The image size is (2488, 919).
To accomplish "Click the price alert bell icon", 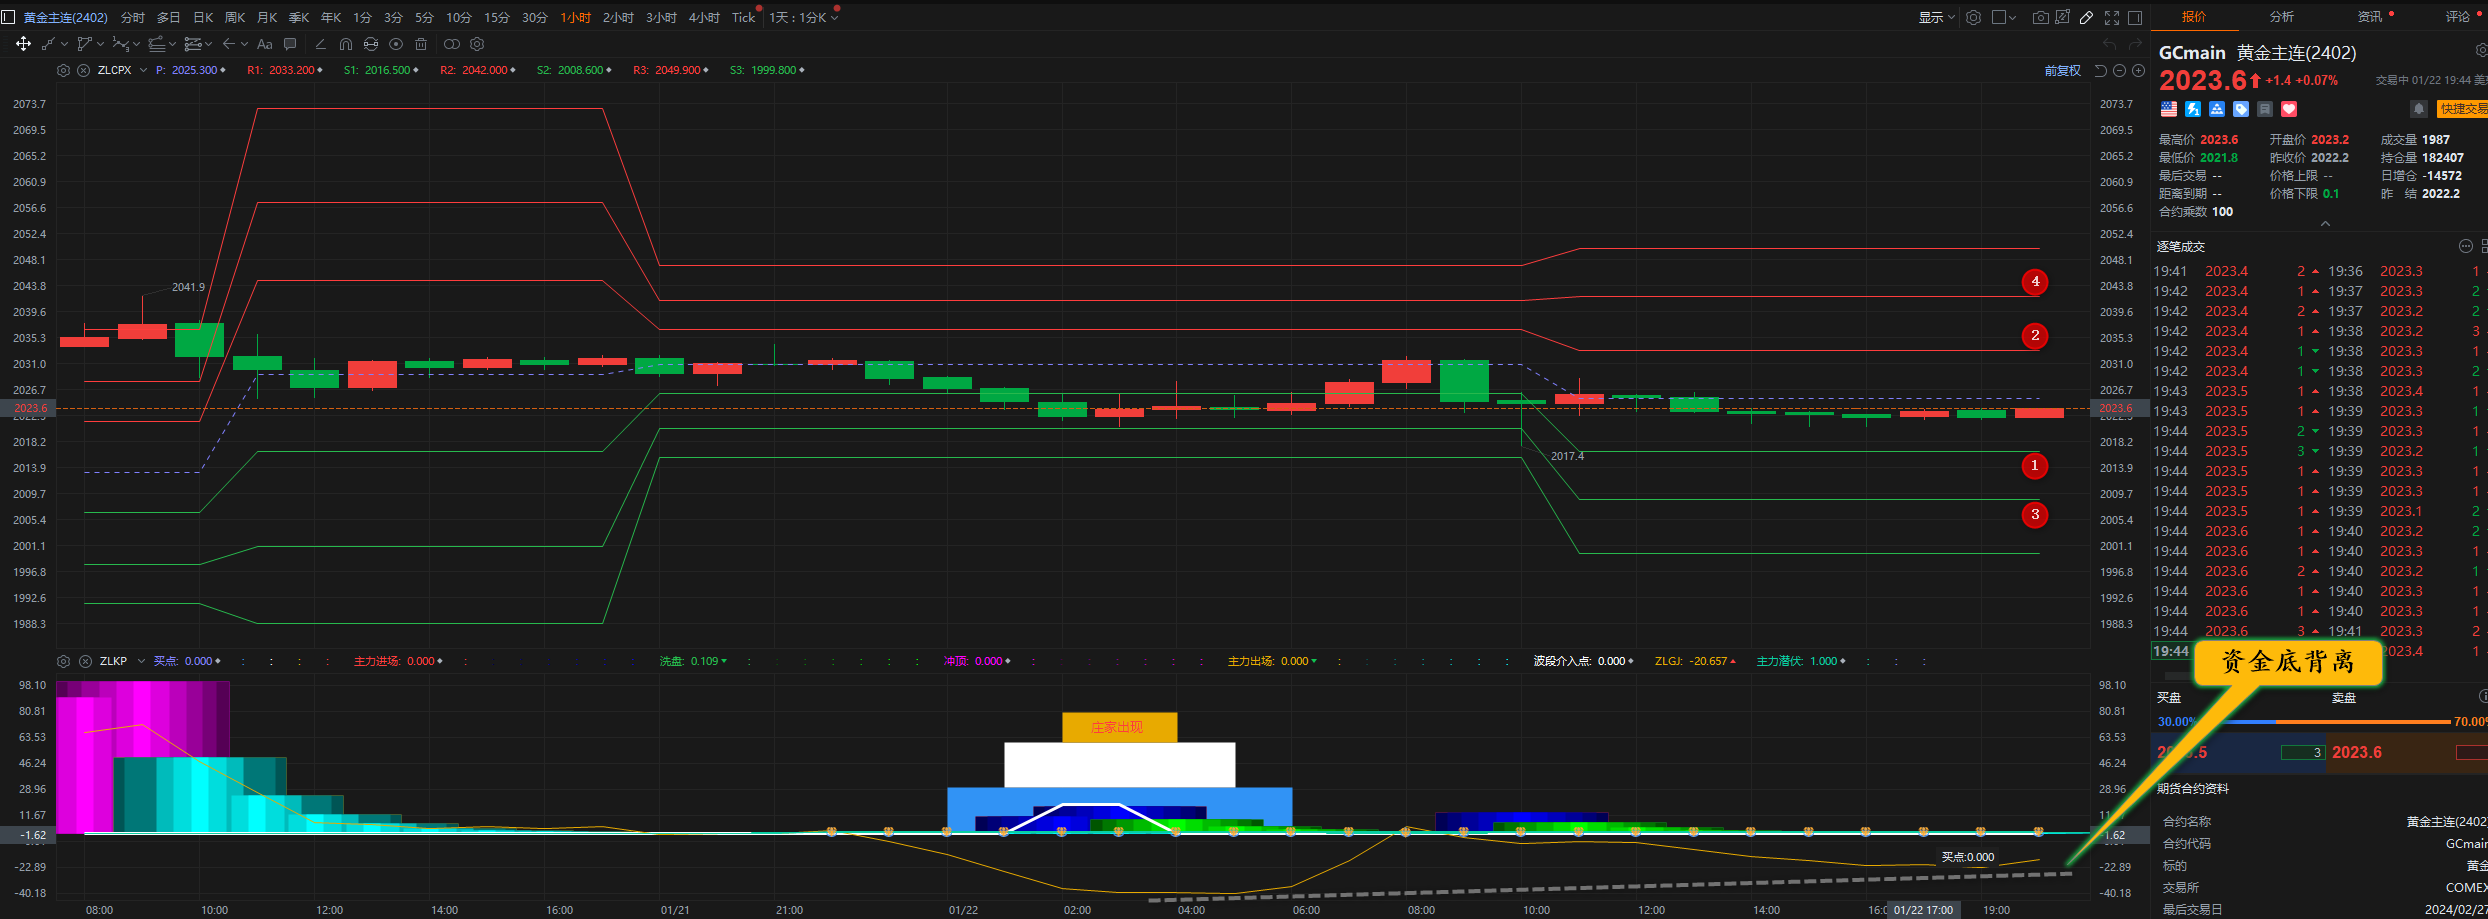I will 2419,109.
